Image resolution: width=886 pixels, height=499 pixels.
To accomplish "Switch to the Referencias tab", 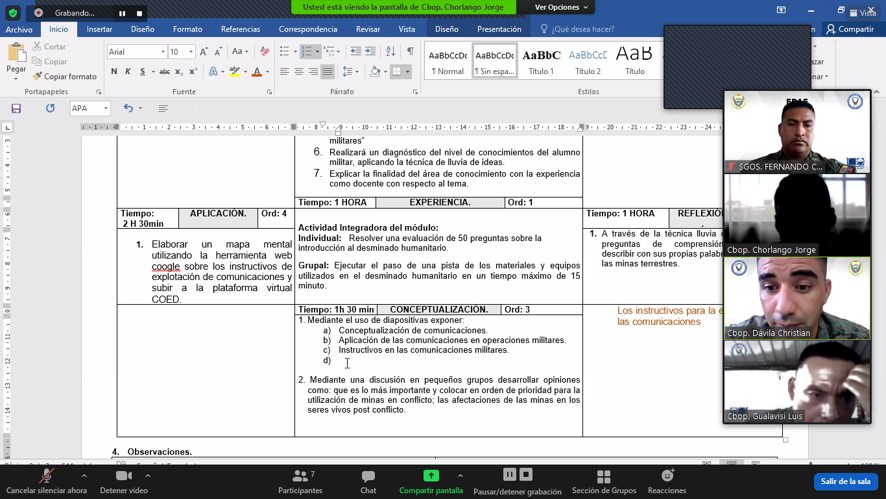I will (241, 29).
